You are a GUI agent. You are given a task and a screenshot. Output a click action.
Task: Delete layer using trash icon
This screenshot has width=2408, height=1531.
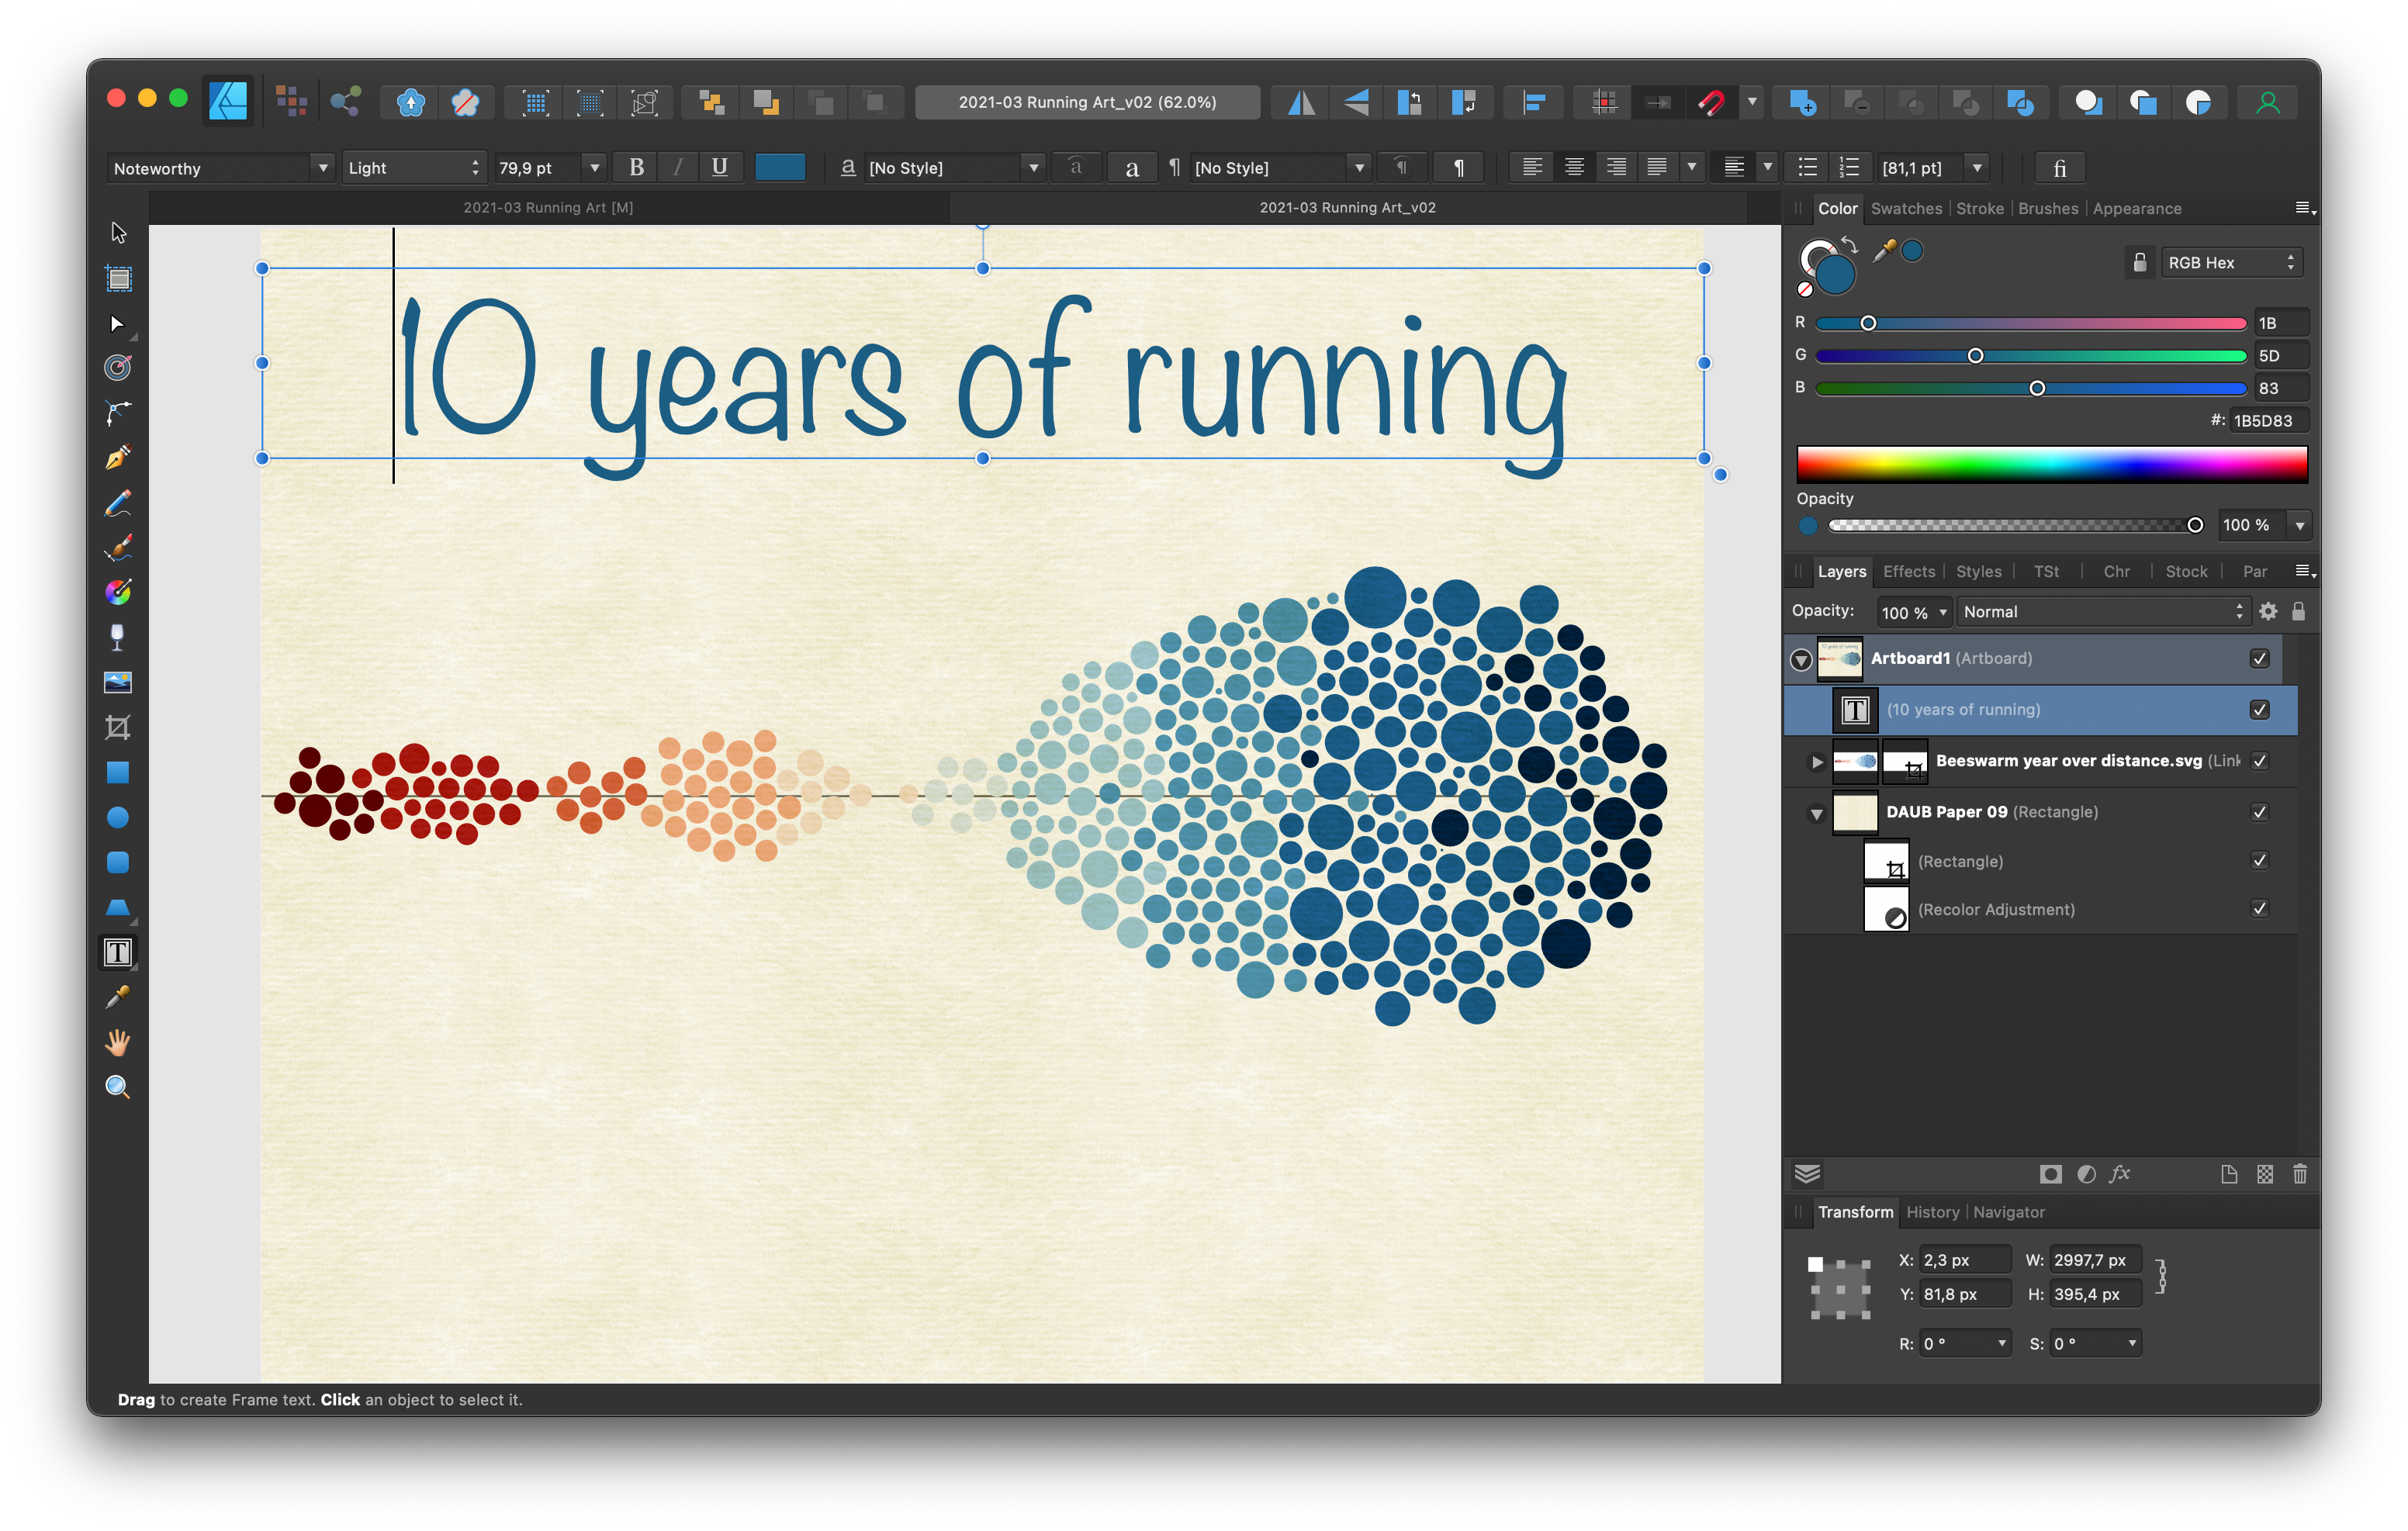click(x=2299, y=1174)
